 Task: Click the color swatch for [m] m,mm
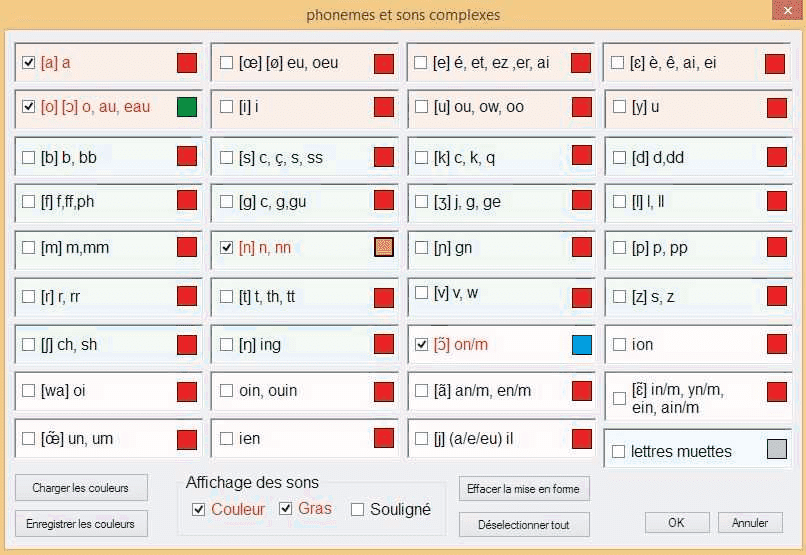pos(187,247)
